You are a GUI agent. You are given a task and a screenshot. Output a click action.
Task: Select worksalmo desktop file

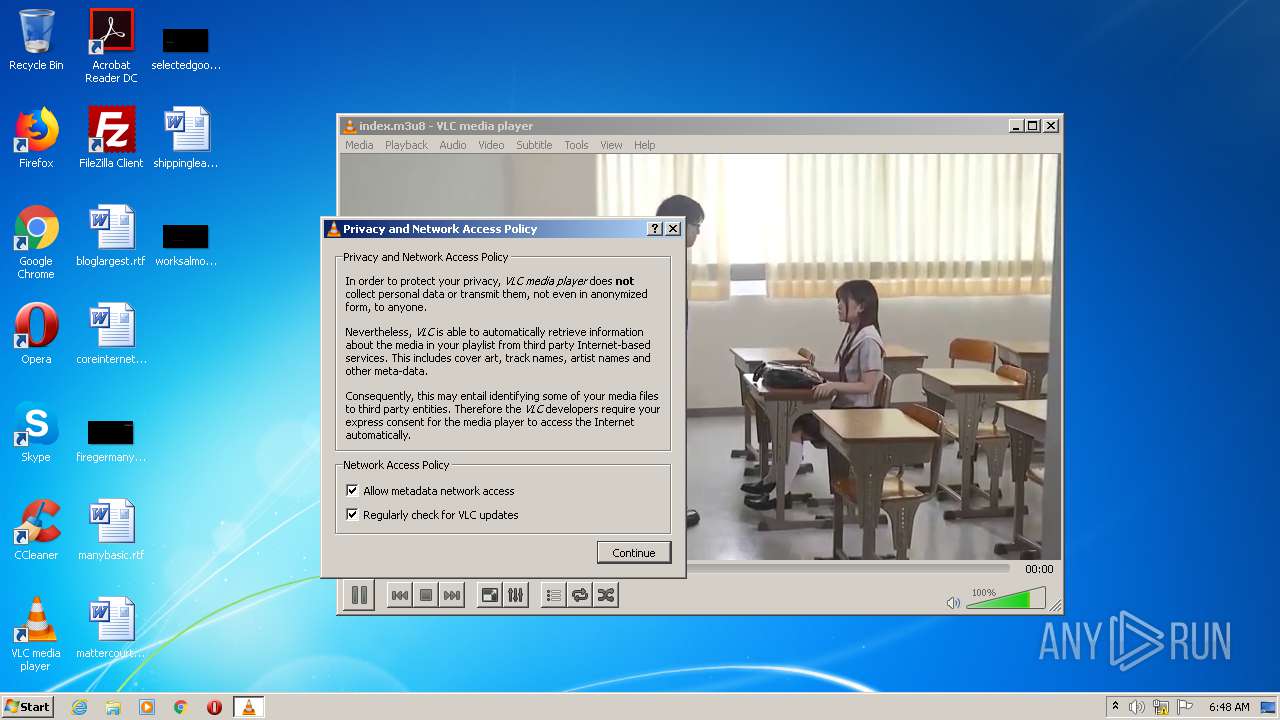coord(186,244)
